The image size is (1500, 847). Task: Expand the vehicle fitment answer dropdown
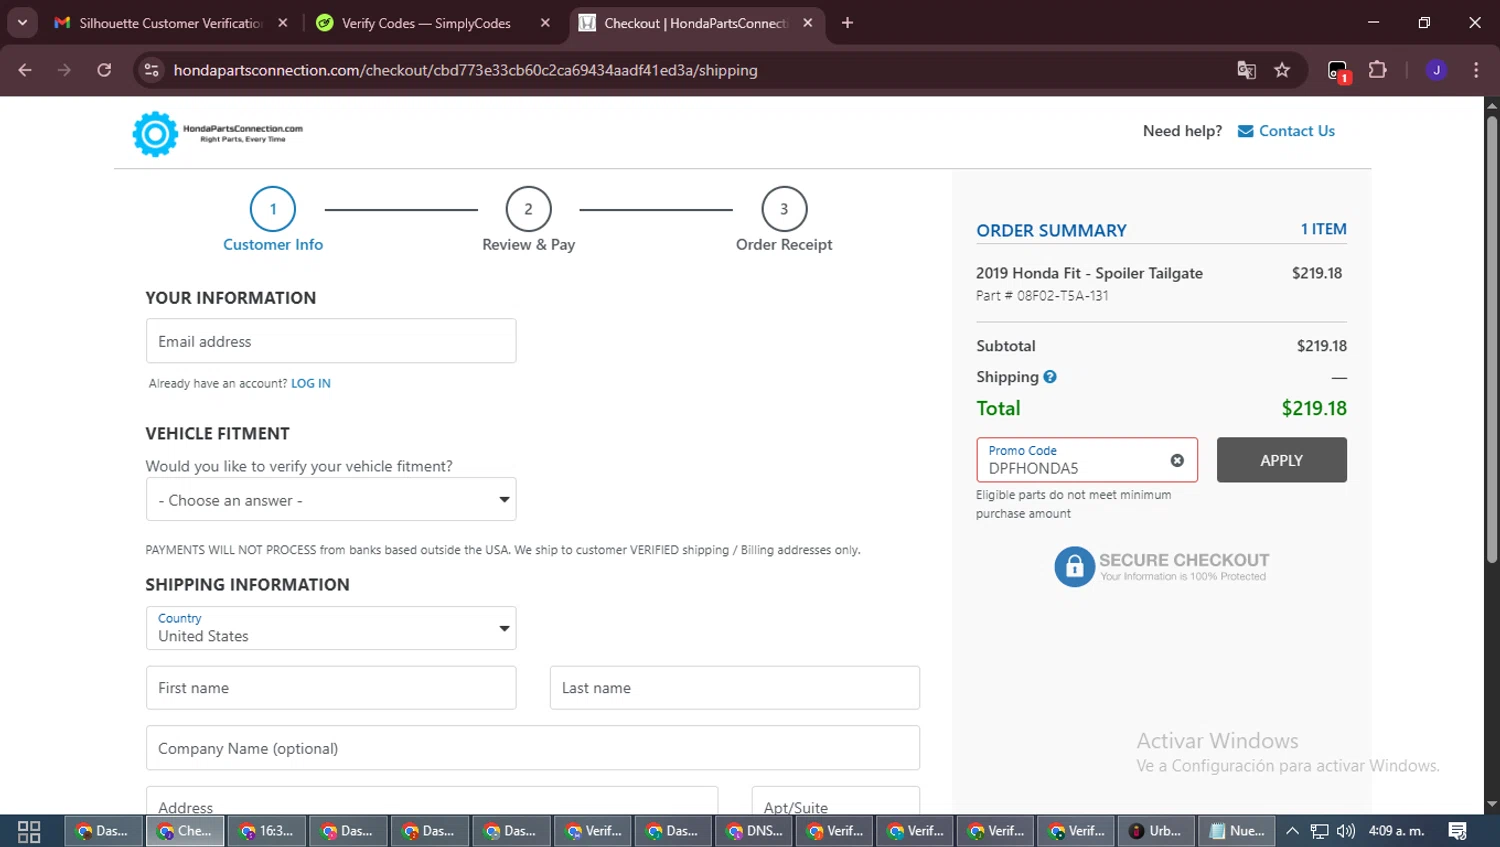[331, 500]
